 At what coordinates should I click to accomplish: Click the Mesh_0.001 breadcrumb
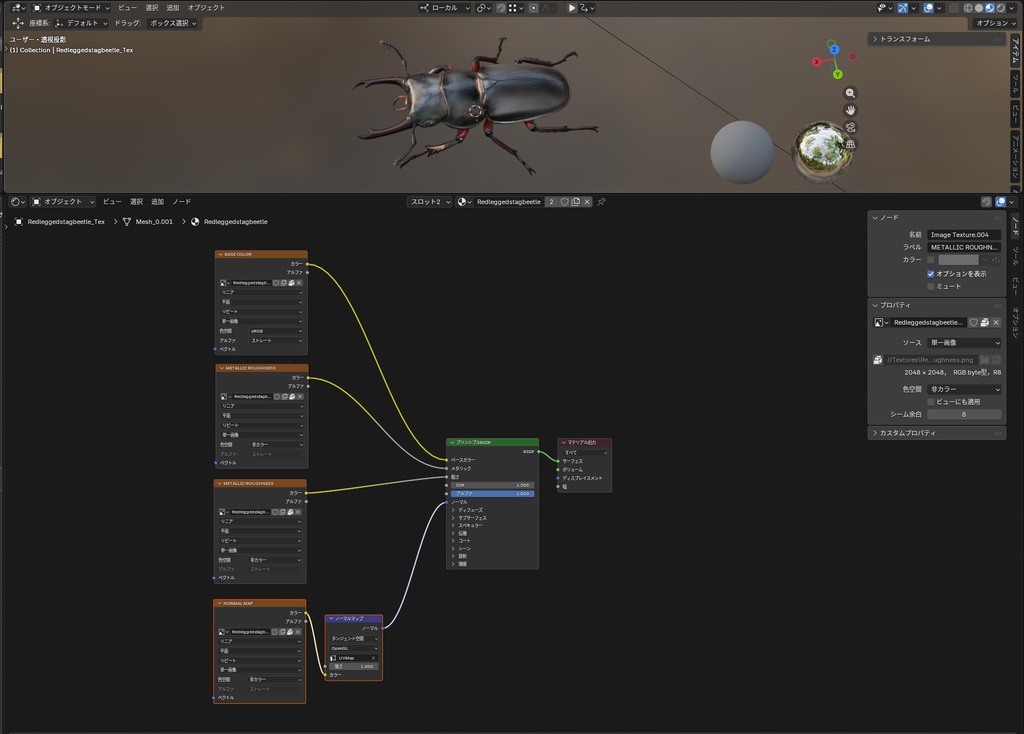(x=154, y=222)
